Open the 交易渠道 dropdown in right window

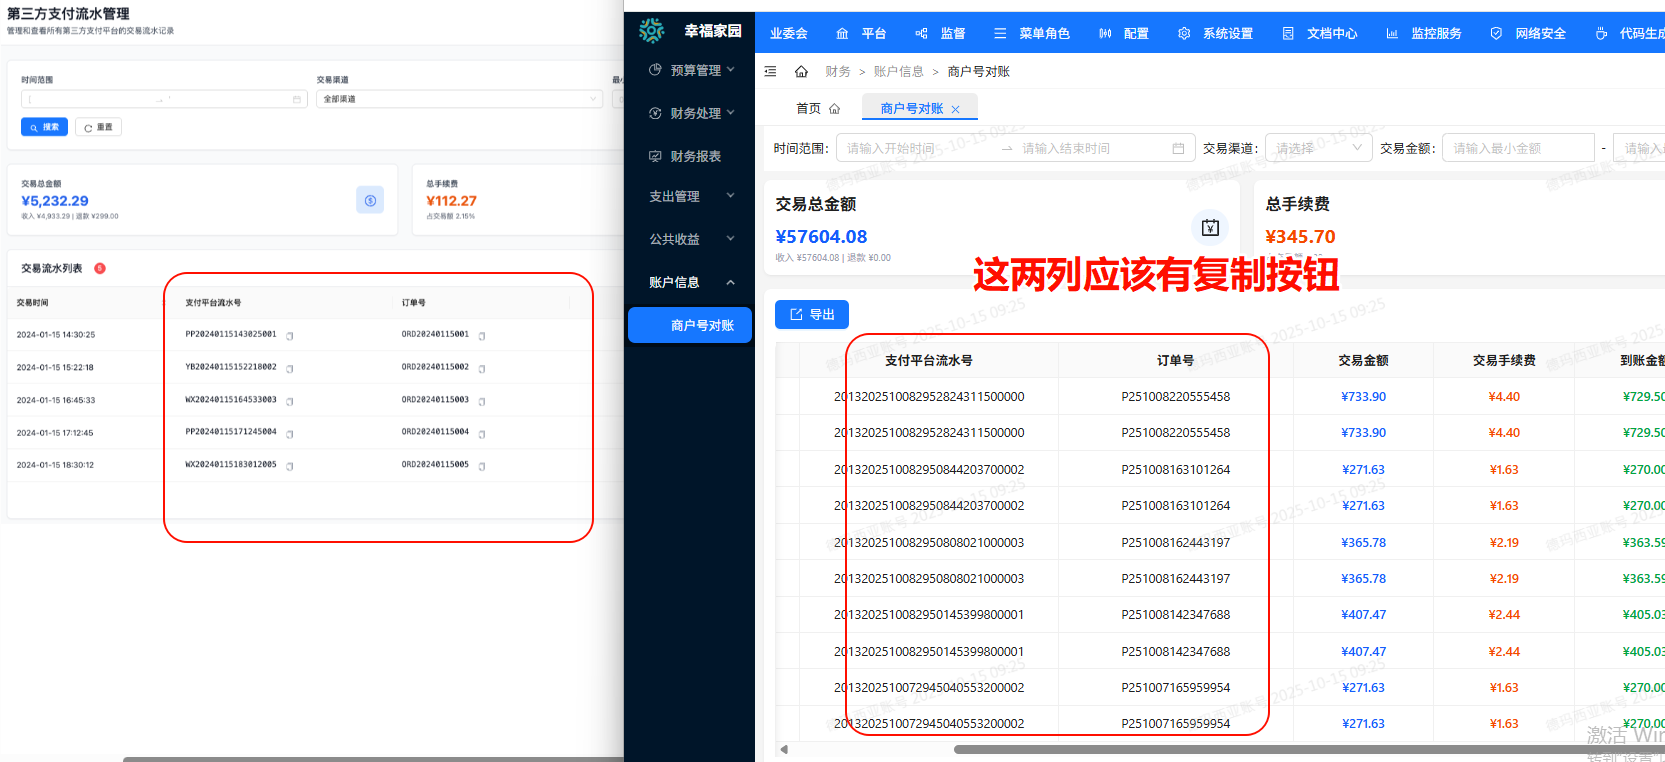1318,148
